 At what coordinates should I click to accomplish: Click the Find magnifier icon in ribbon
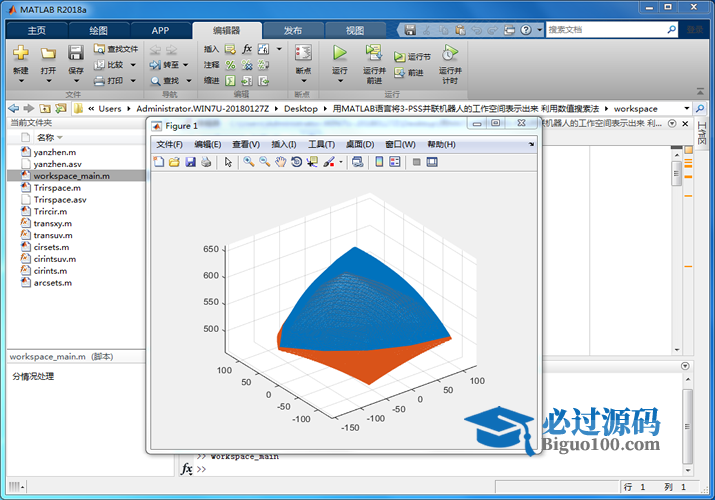(155, 81)
